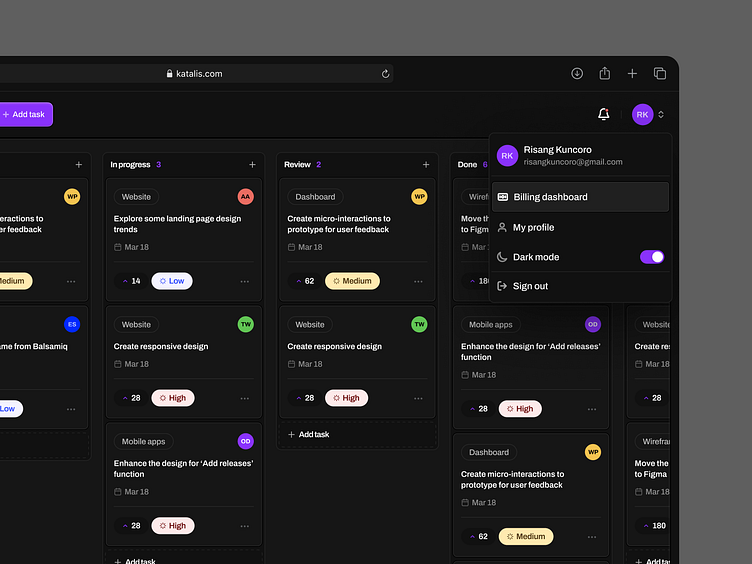The width and height of the screenshot is (752, 564).
Task: Click the Website tag on landing page trends card
Action: [x=136, y=197]
